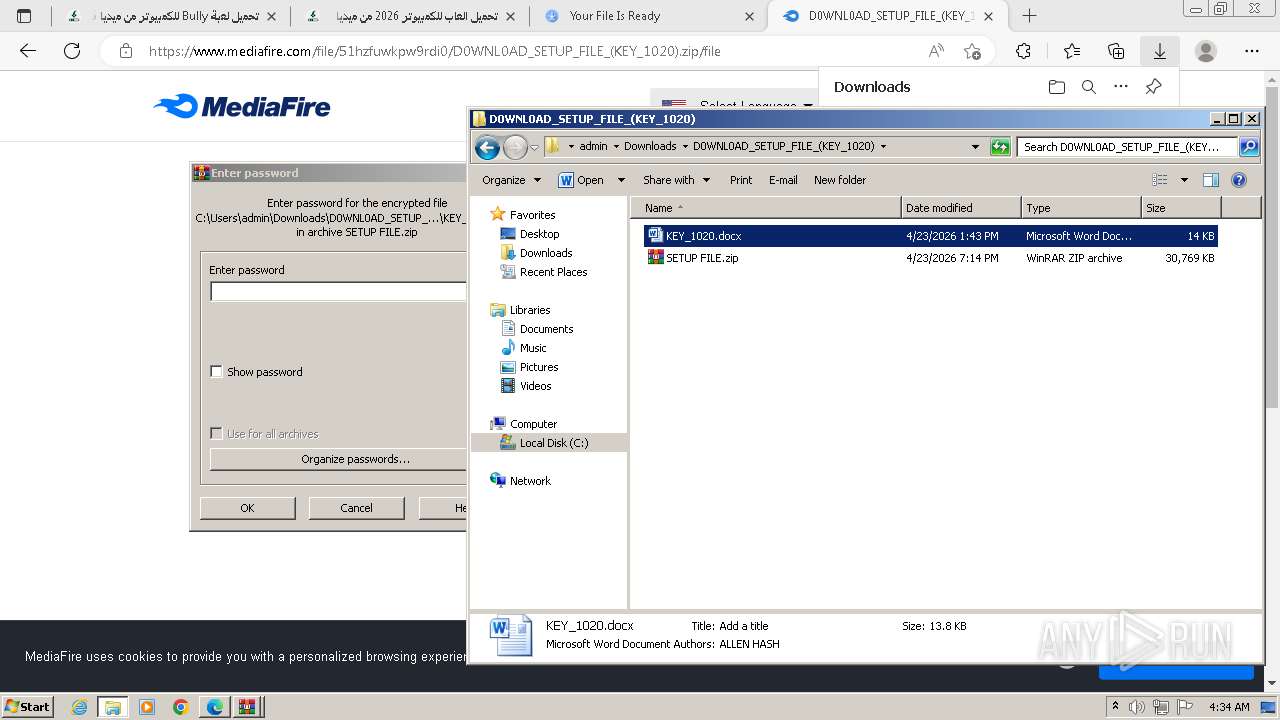This screenshot has width=1280, height=720.
Task: Open Explorer help question mark icon
Action: (x=1239, y=180)
